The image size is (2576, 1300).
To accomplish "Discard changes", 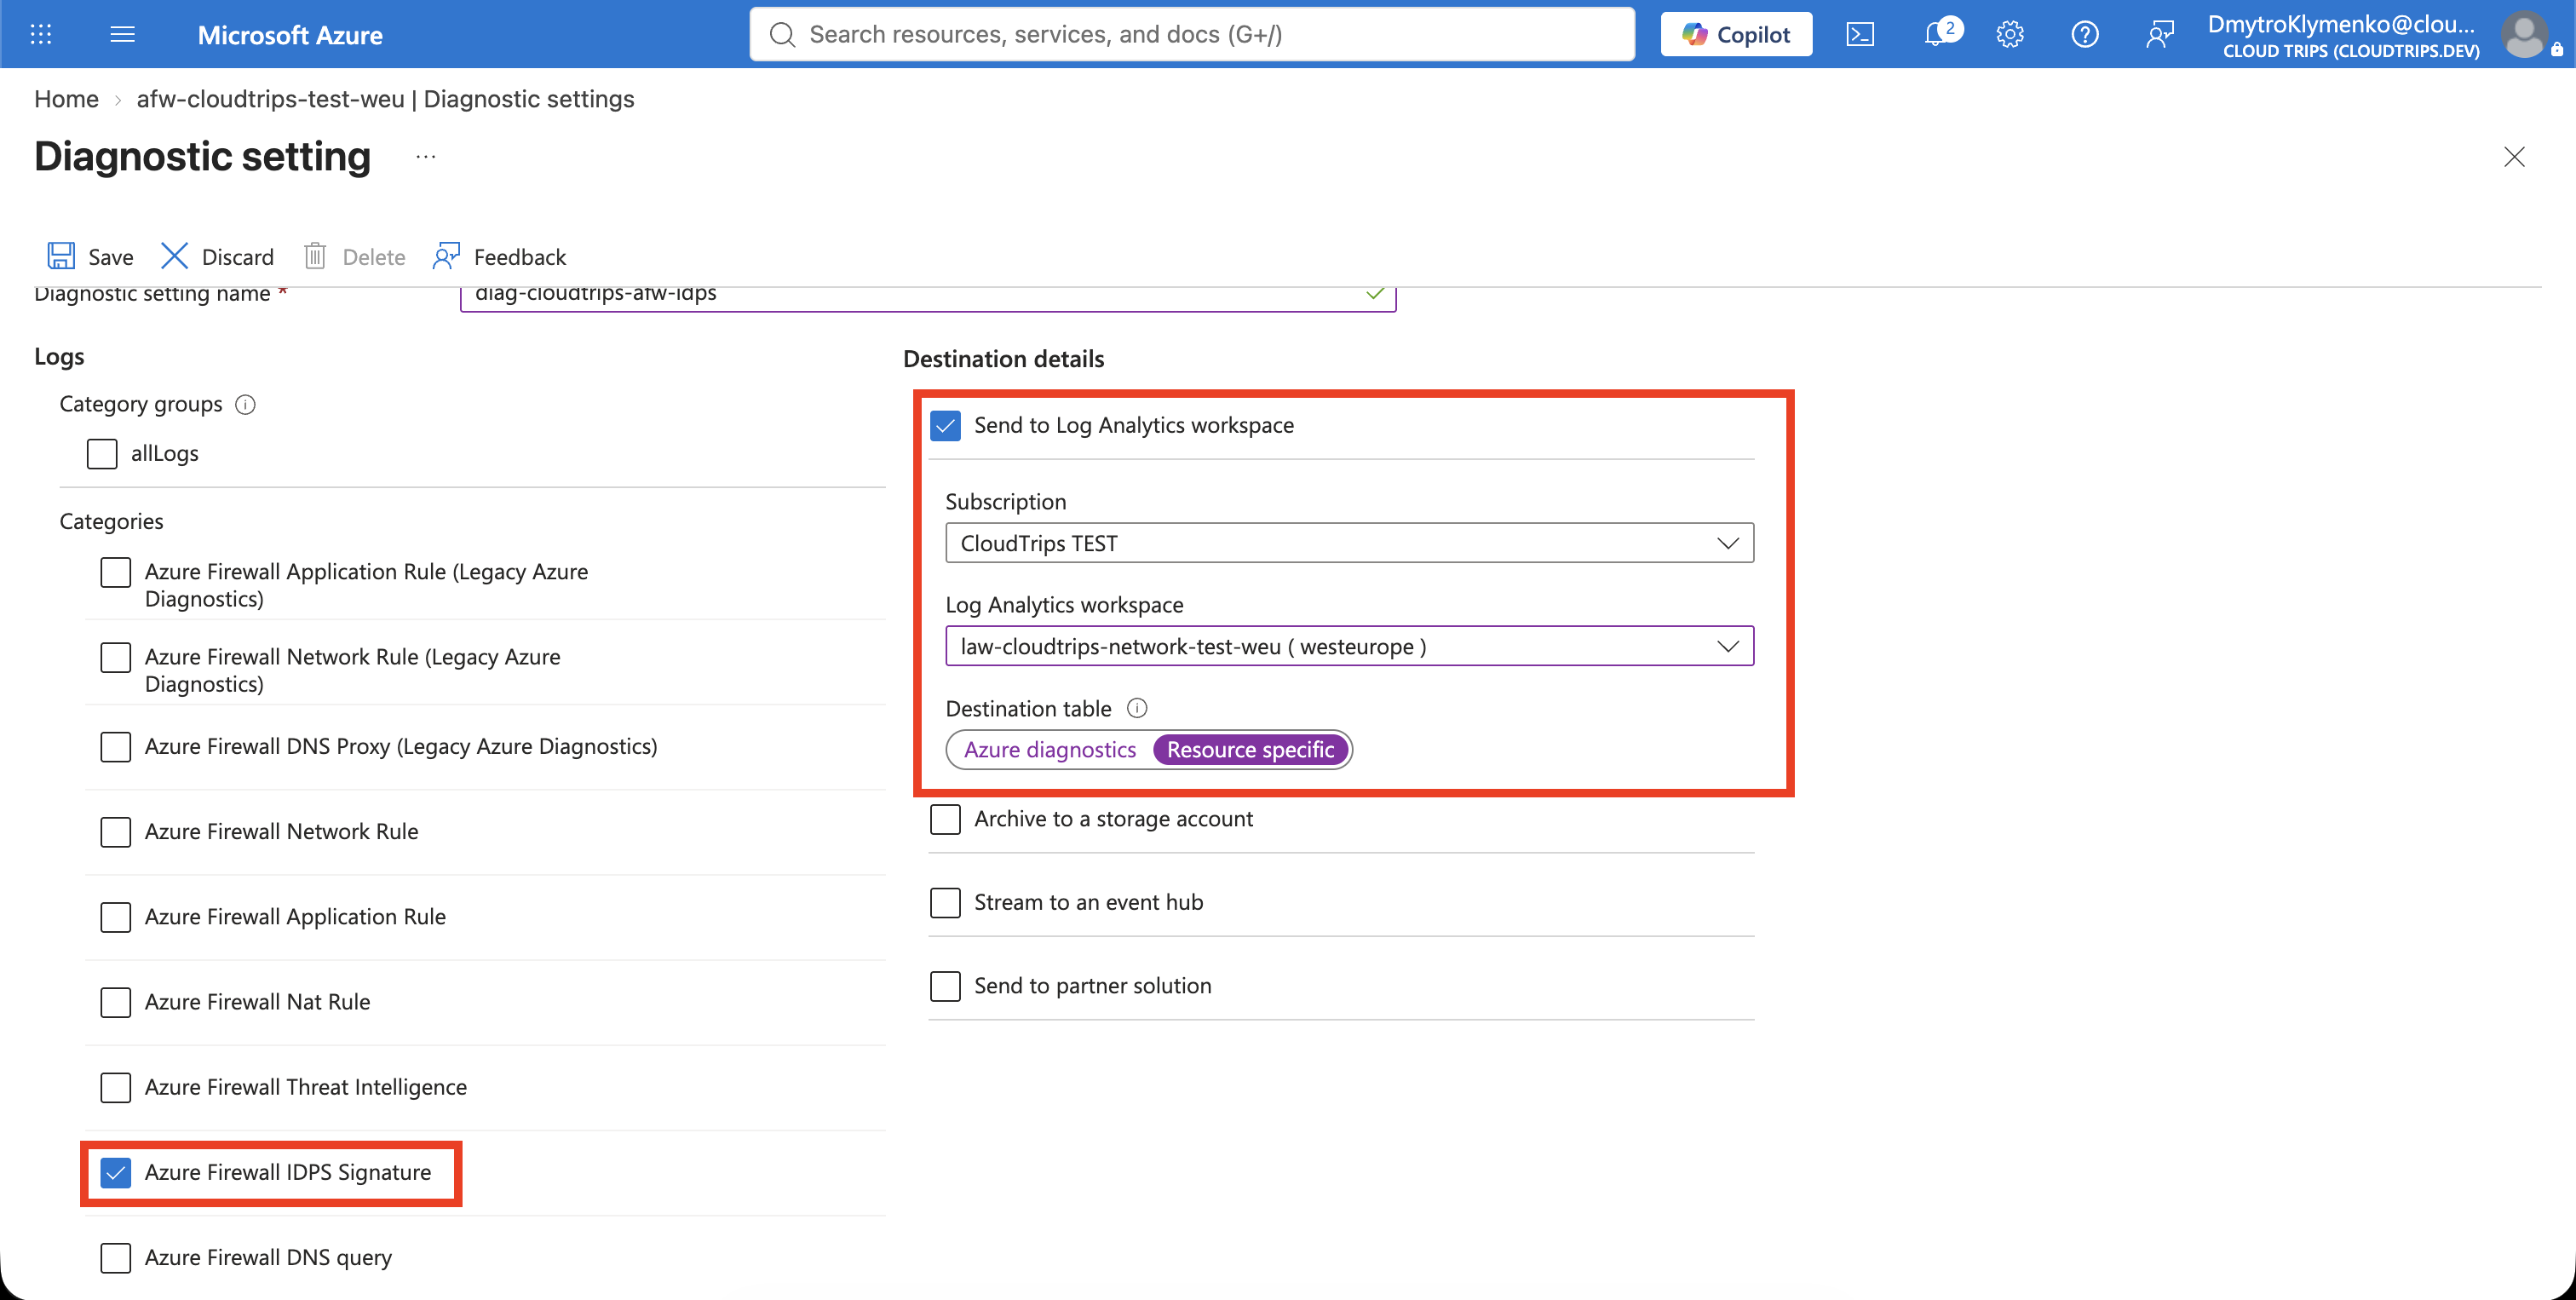I will (217, 257).
